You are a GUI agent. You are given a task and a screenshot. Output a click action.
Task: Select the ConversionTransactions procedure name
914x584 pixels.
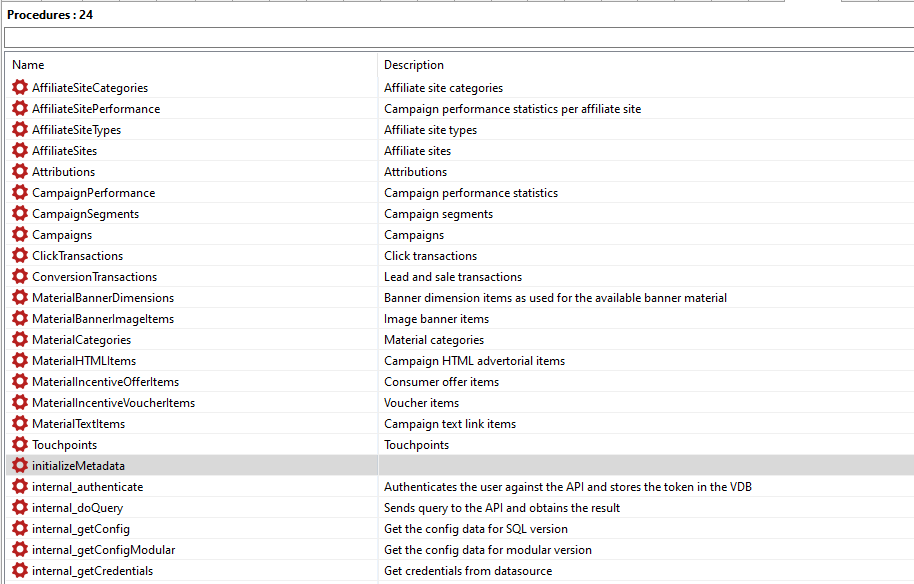point(94,277)
